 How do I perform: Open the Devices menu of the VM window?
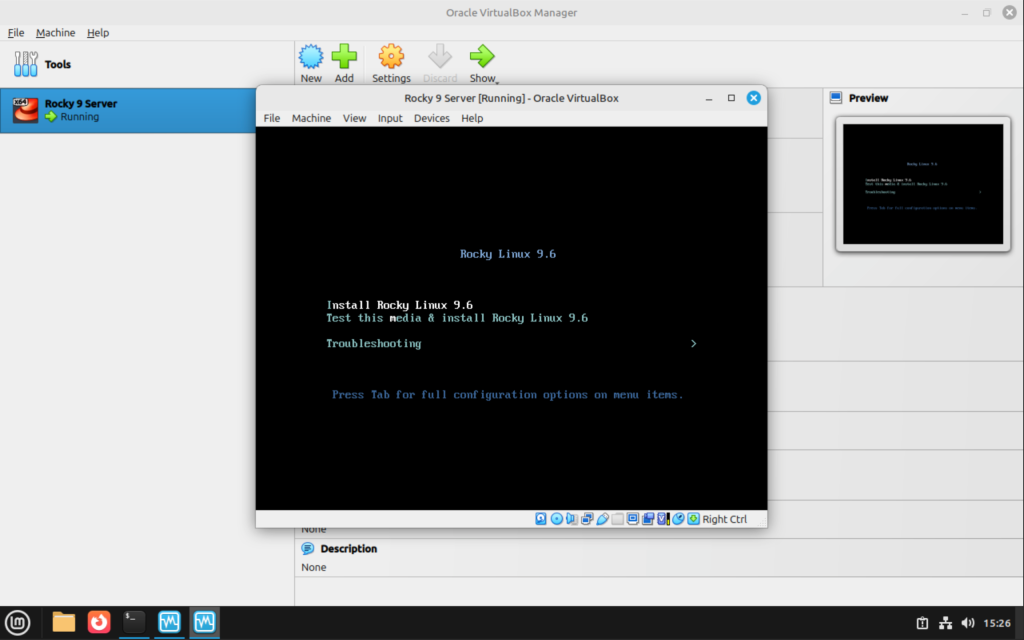(431, 118)
